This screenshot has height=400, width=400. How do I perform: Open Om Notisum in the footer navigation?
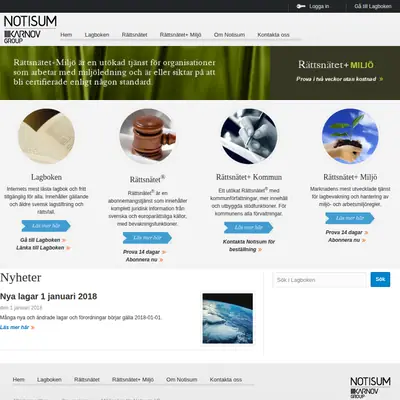[182, 380]
